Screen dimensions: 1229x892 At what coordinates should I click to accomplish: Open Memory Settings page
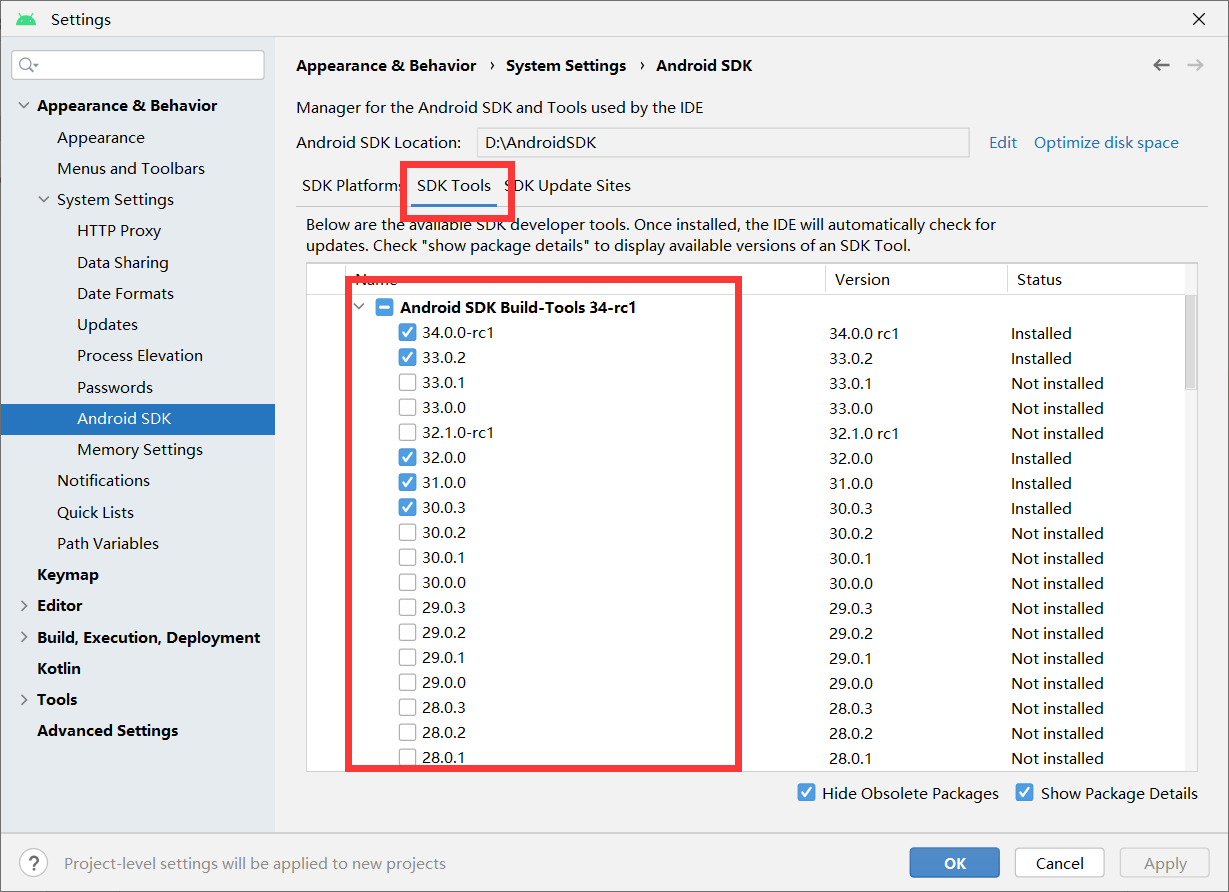(x=138, y=450)
